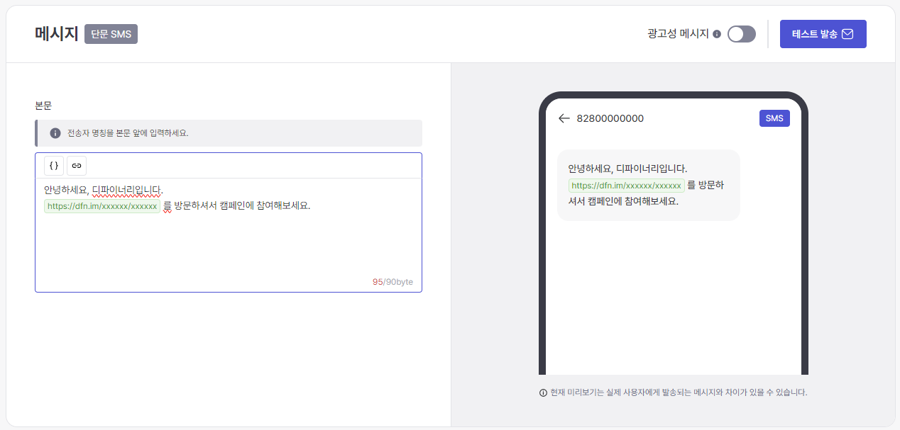The height and width of the screenshot is (430, 900).
Task: Click the info icon in sender notice banner
Action: (x=55, y=133)
